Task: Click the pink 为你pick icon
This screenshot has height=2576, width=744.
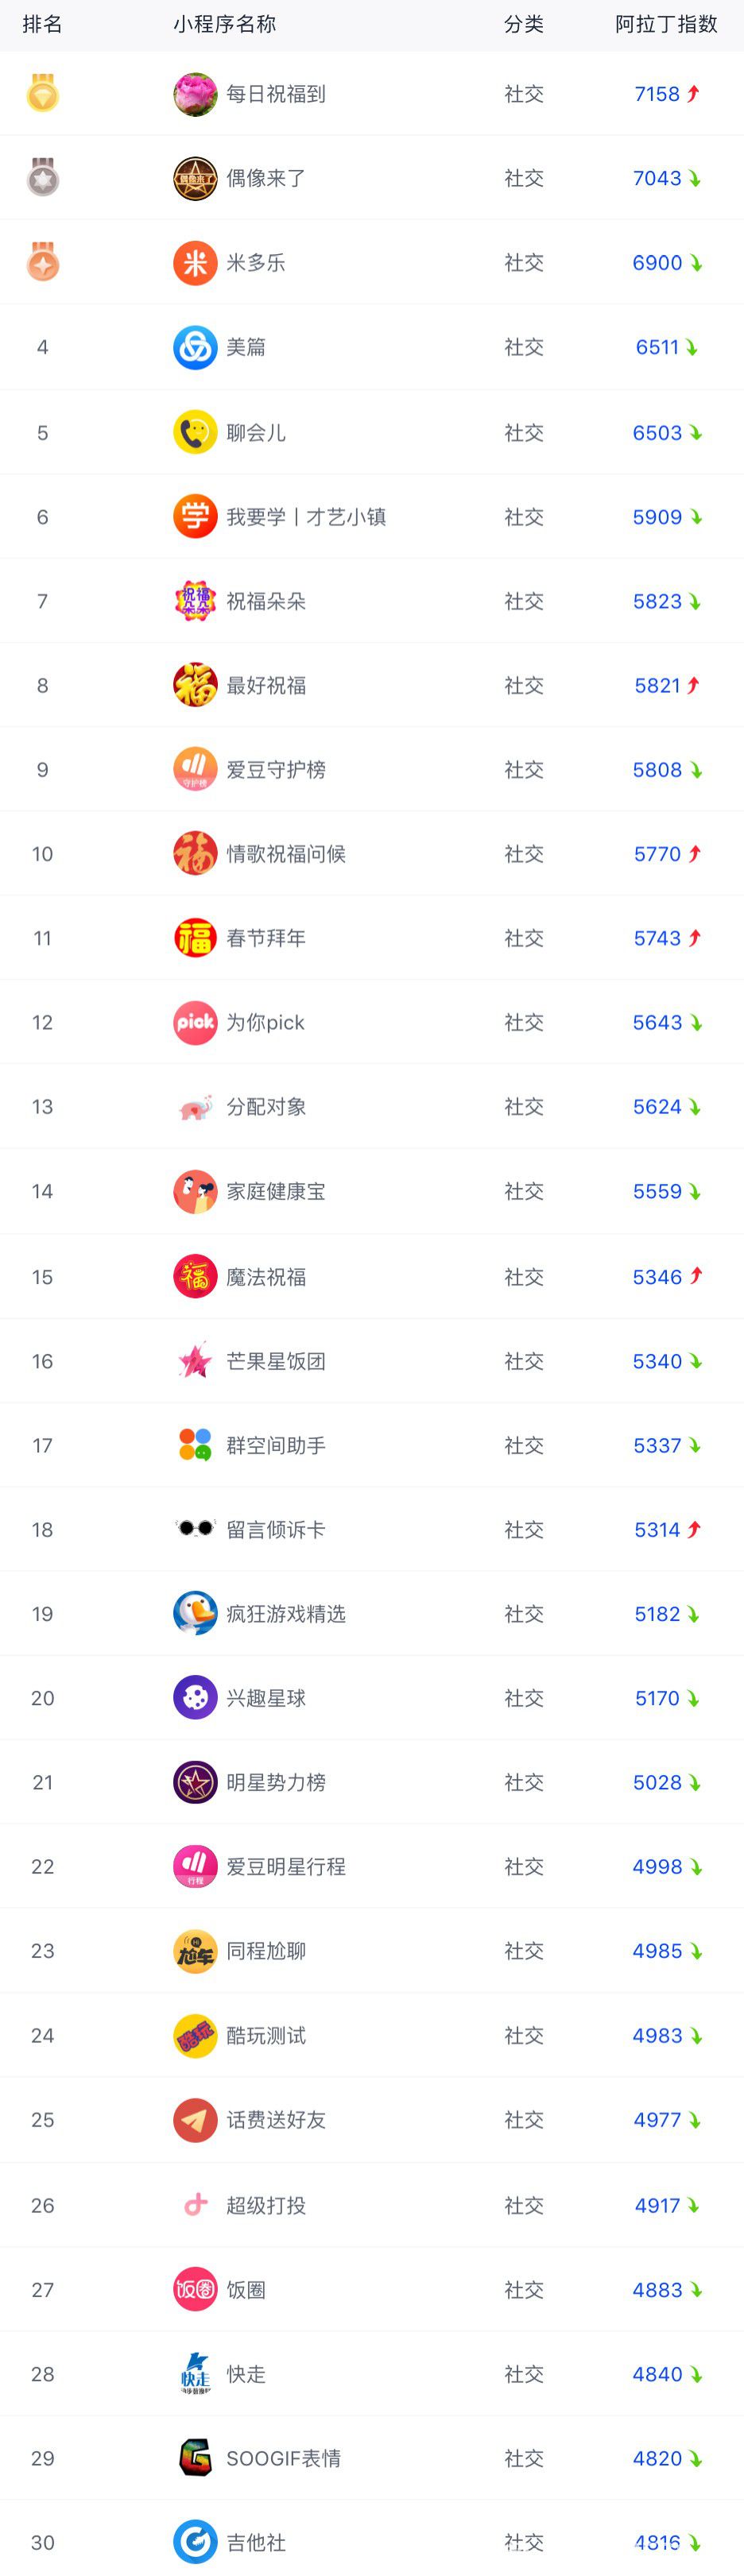Action: 195,1022
